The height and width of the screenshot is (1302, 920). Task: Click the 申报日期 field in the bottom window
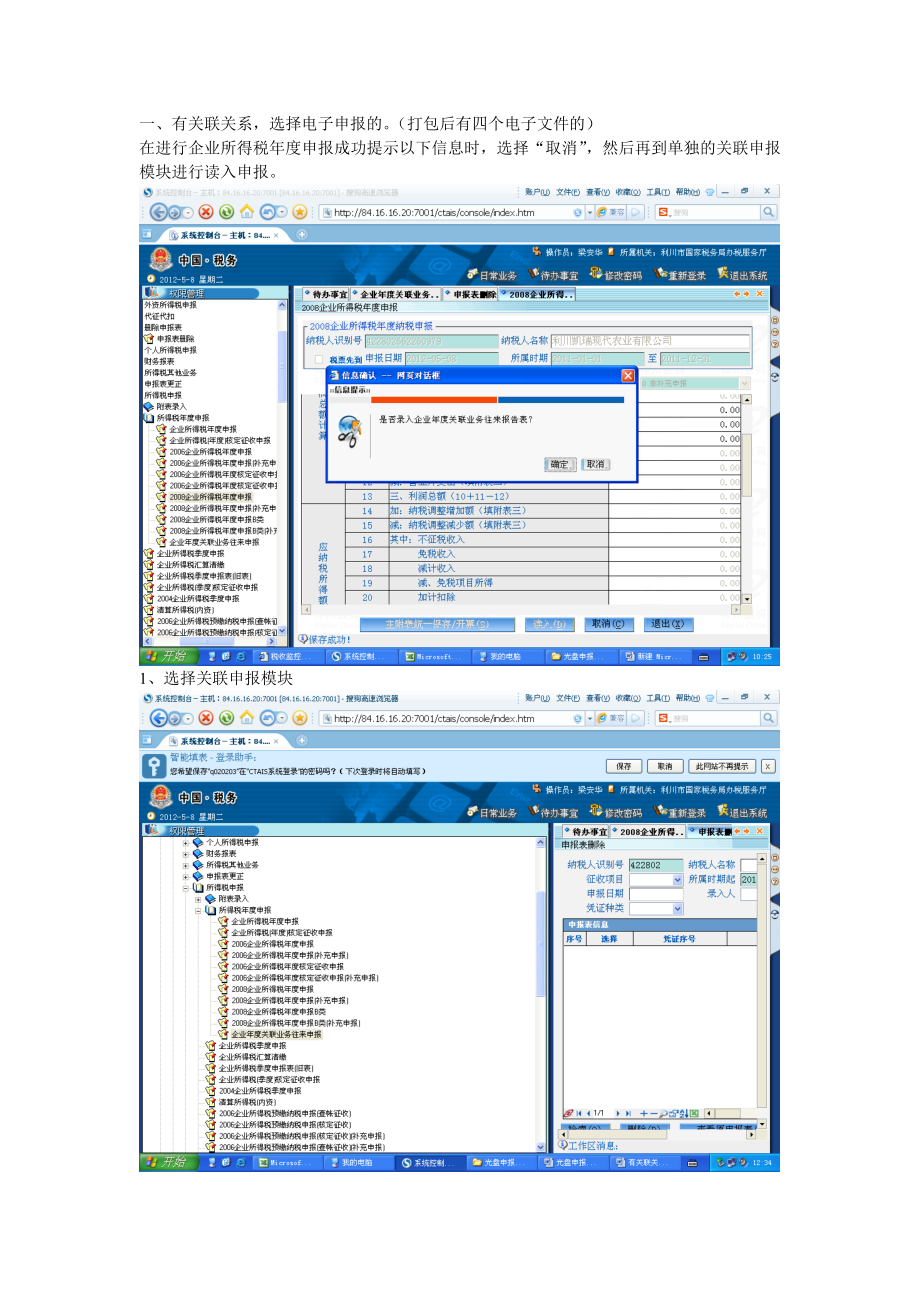click(656, 893)
